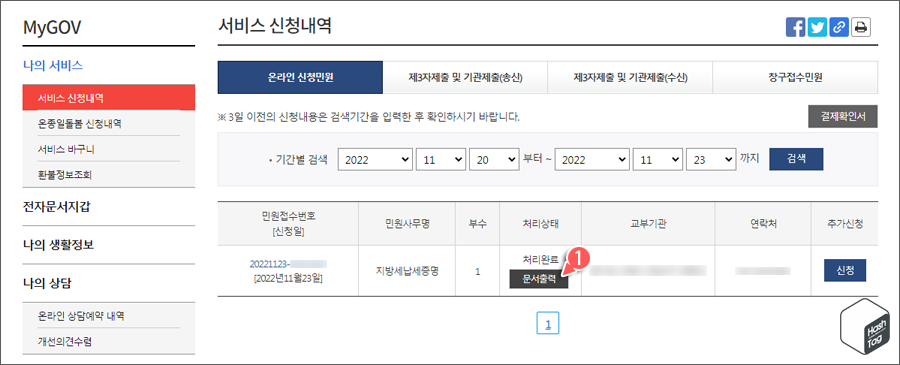Click 연락처 column header
The height and width of the screenshot is (365, 900).
pos(763,224)
